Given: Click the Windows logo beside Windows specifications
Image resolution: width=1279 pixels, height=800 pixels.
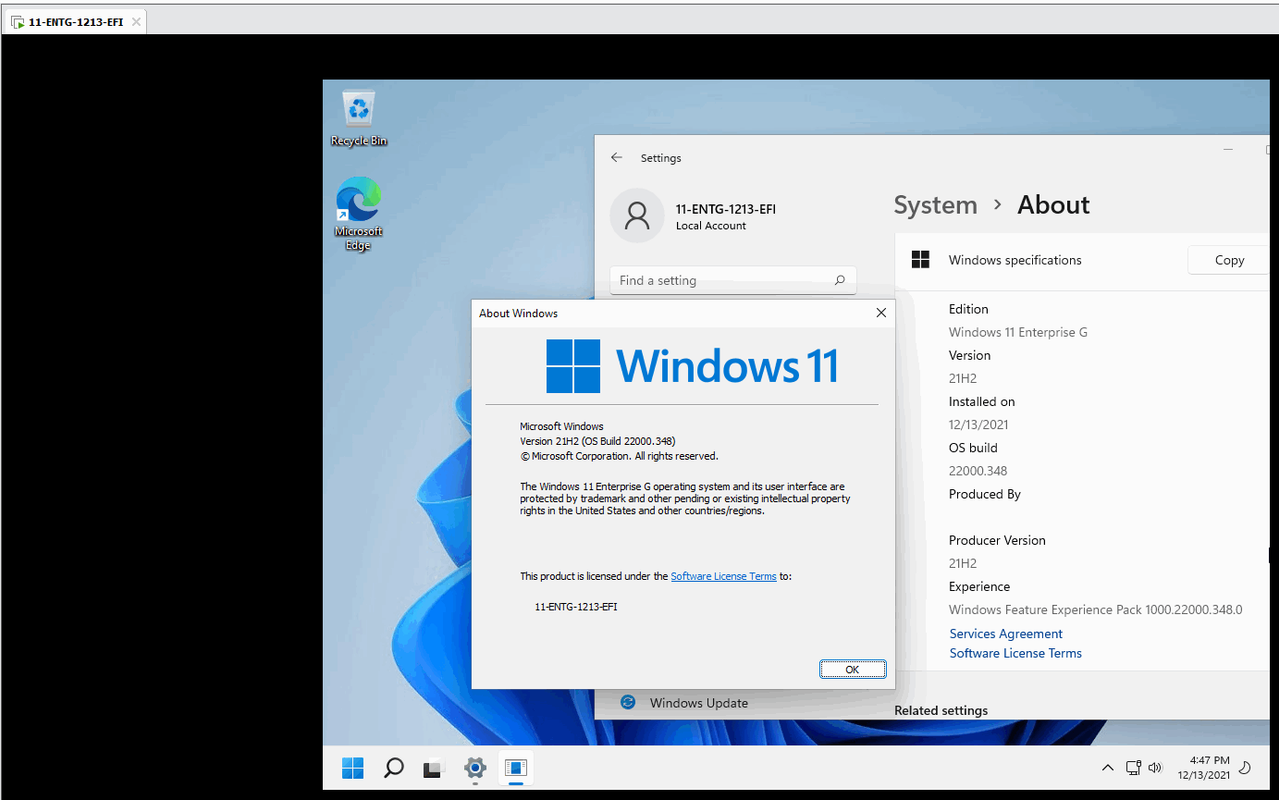Looking at the screenshot, I should coord(921,260).
